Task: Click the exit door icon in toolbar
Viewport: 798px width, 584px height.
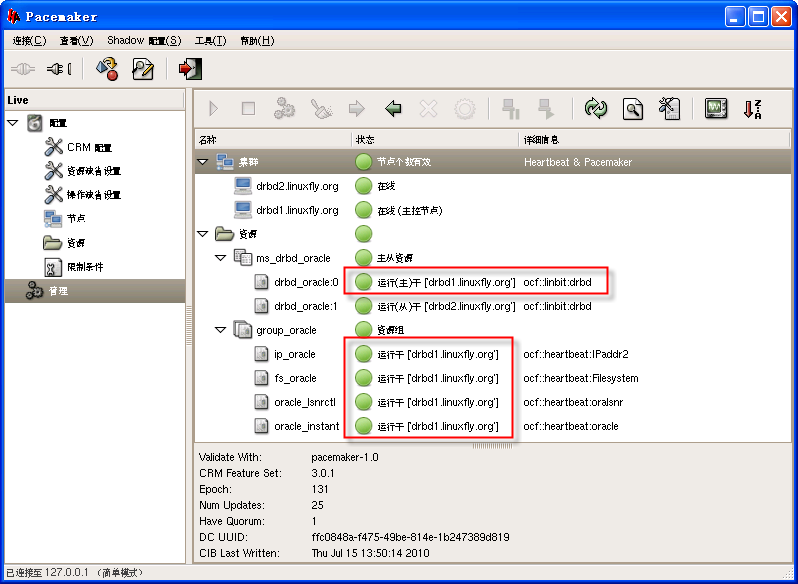Action: (190, 69)
